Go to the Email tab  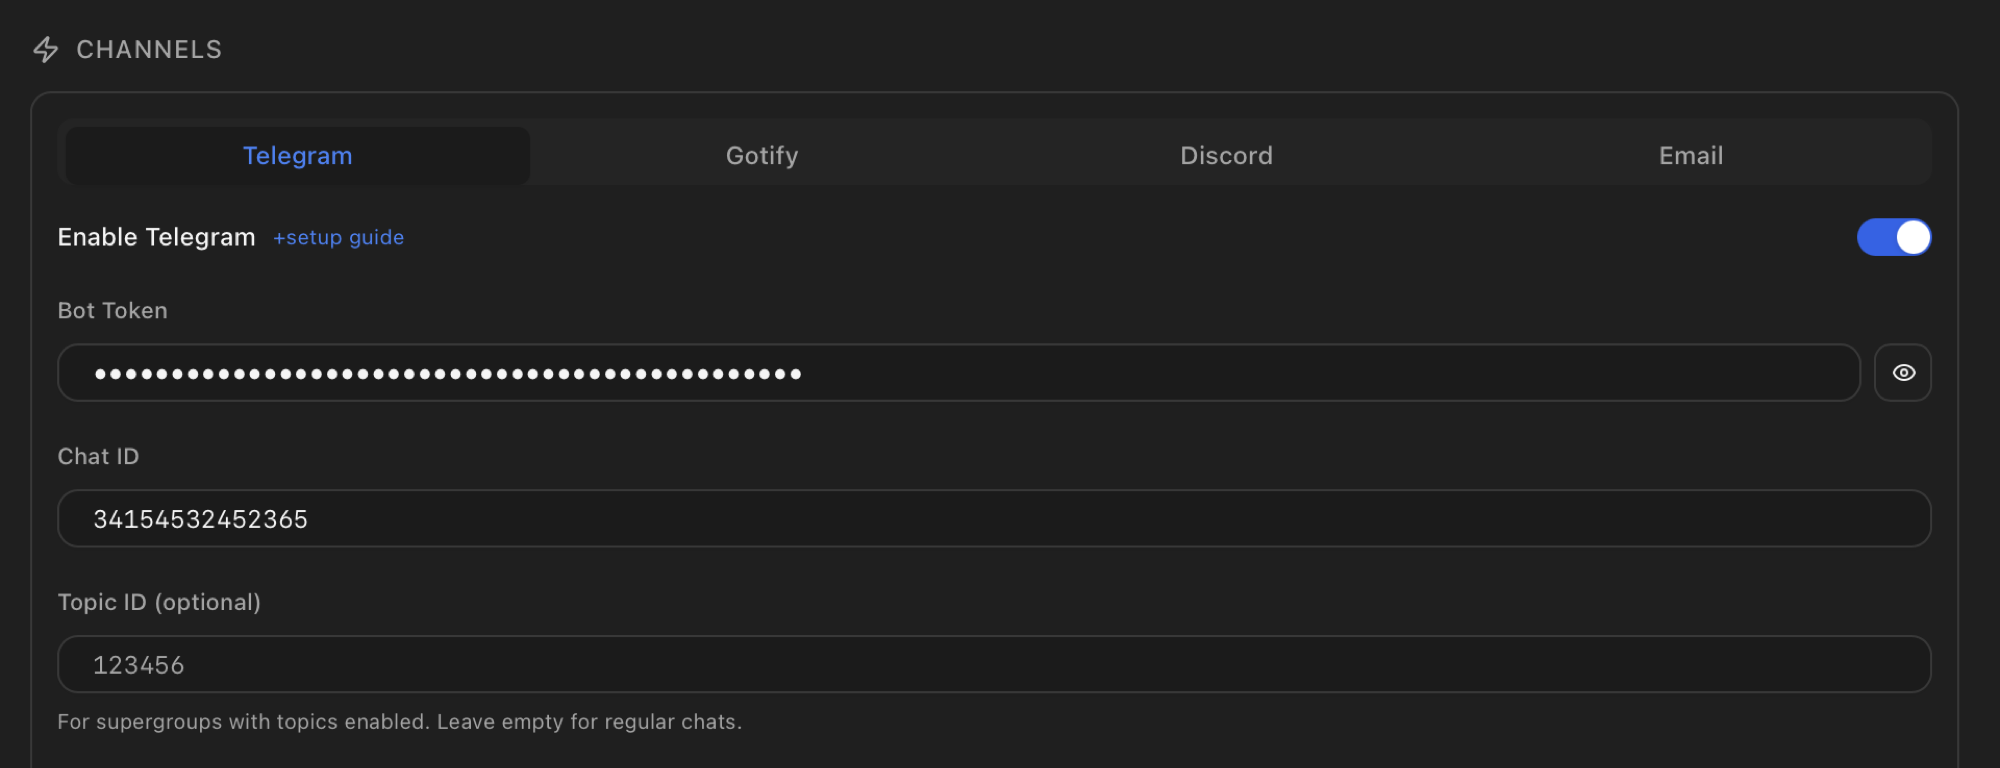point(1691,156)
